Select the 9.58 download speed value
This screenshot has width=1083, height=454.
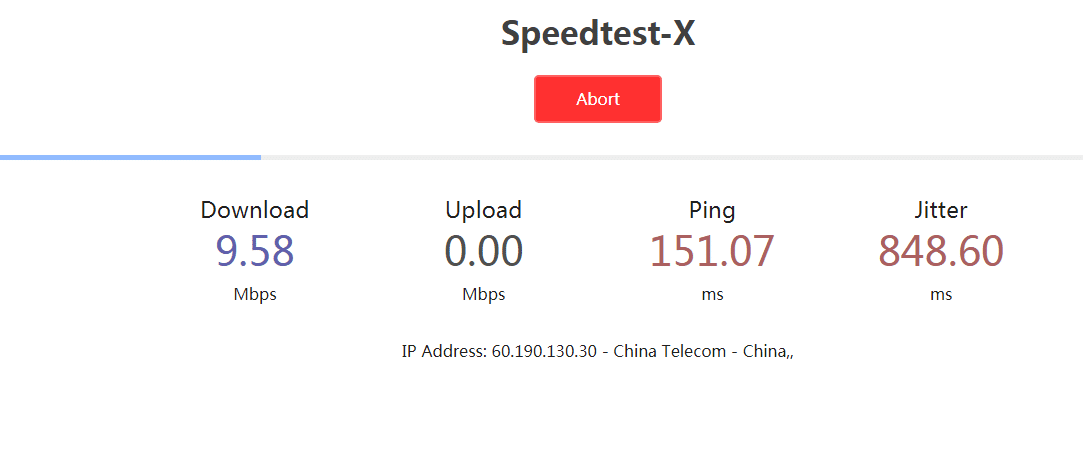[255, 252]
